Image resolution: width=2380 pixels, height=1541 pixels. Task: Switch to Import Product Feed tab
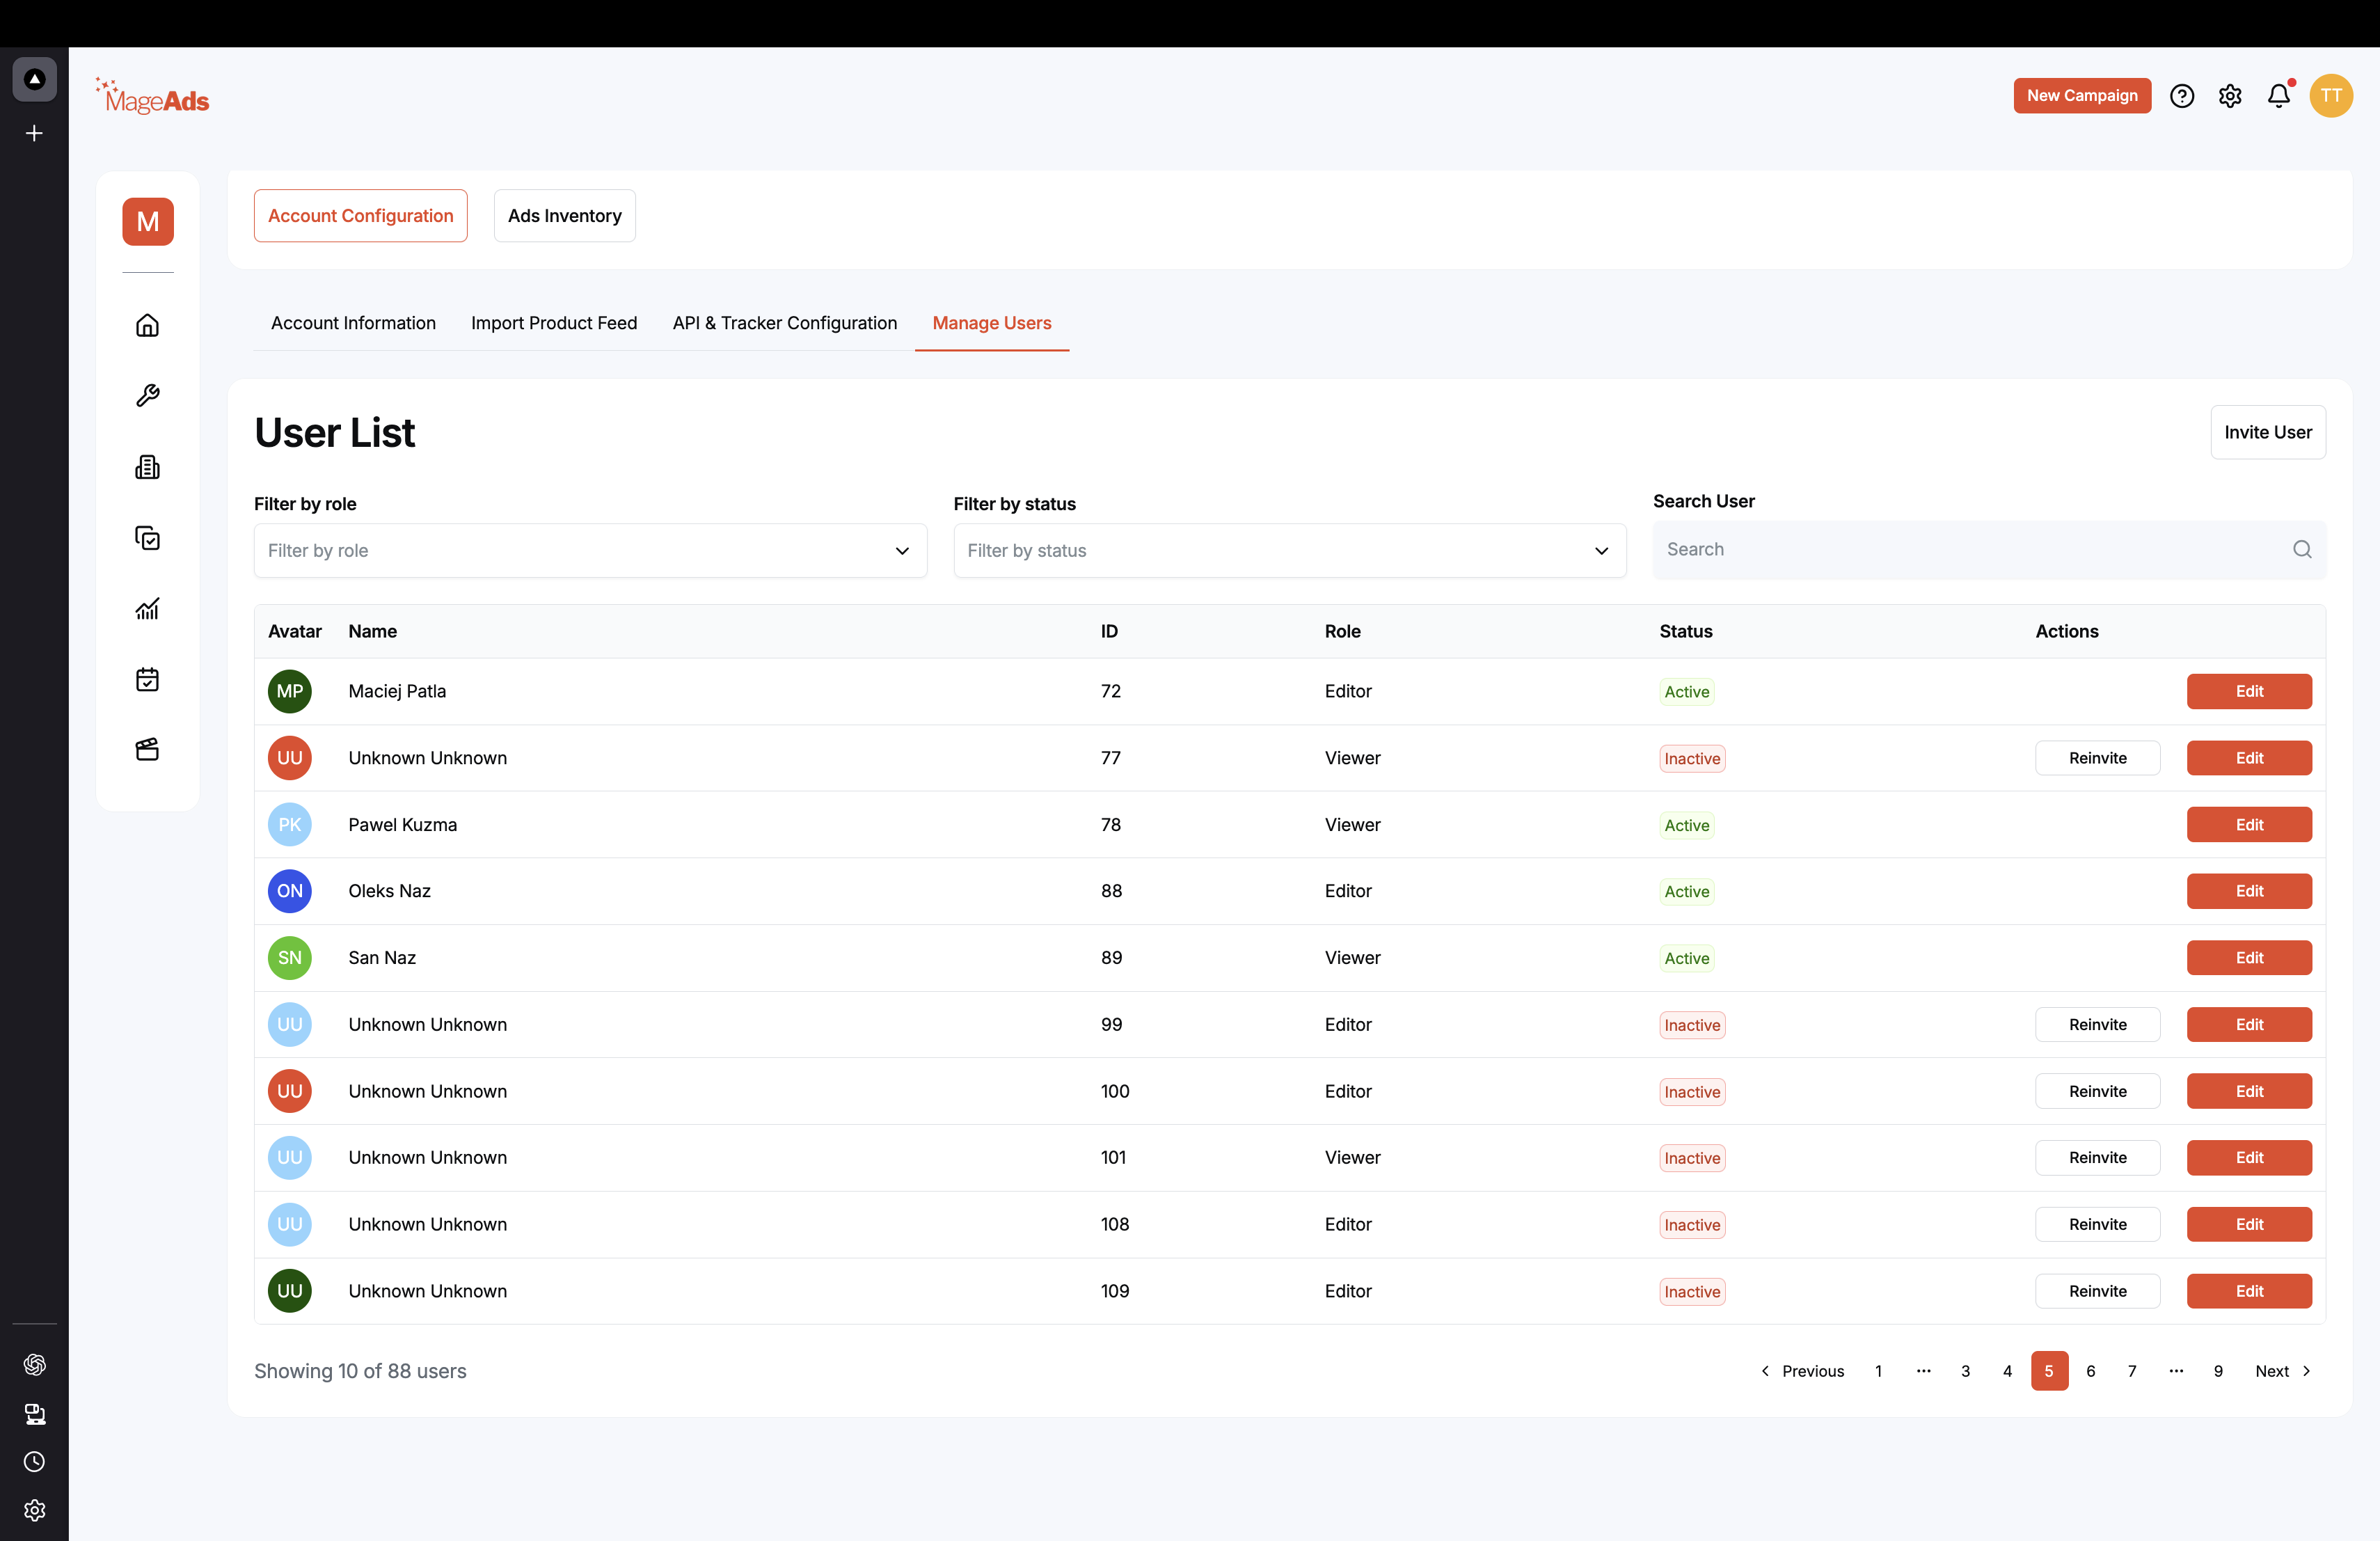[554, 323]
